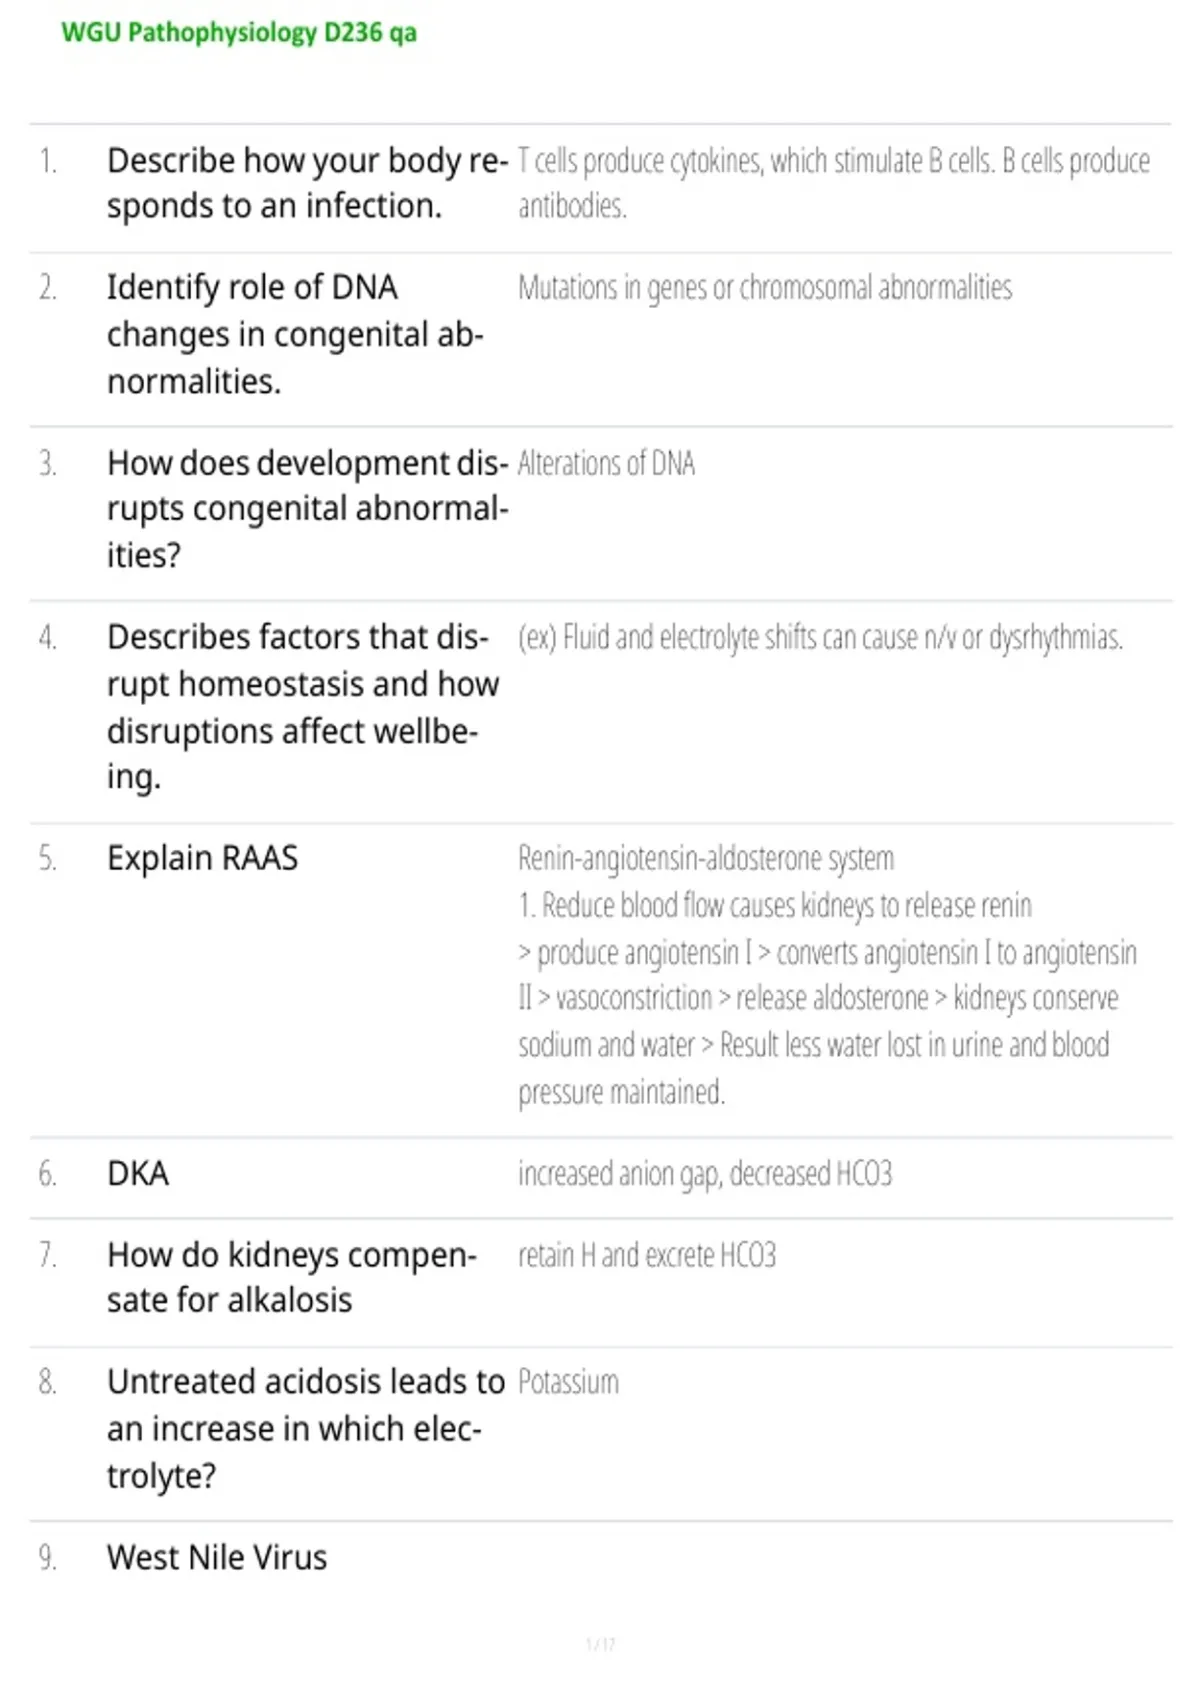Click the 1/17 page number indicator
1200x1700 pixels.
coord(600,1644)
